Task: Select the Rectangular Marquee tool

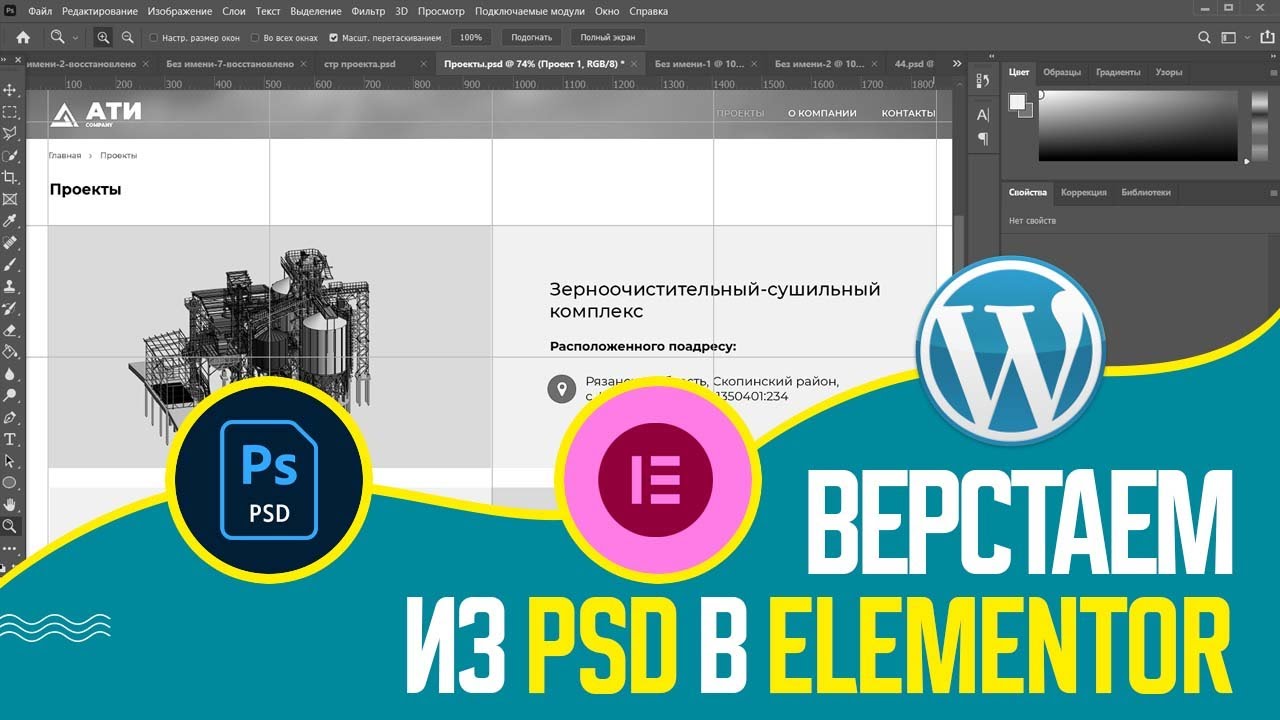Action: [x=10, y=112]
